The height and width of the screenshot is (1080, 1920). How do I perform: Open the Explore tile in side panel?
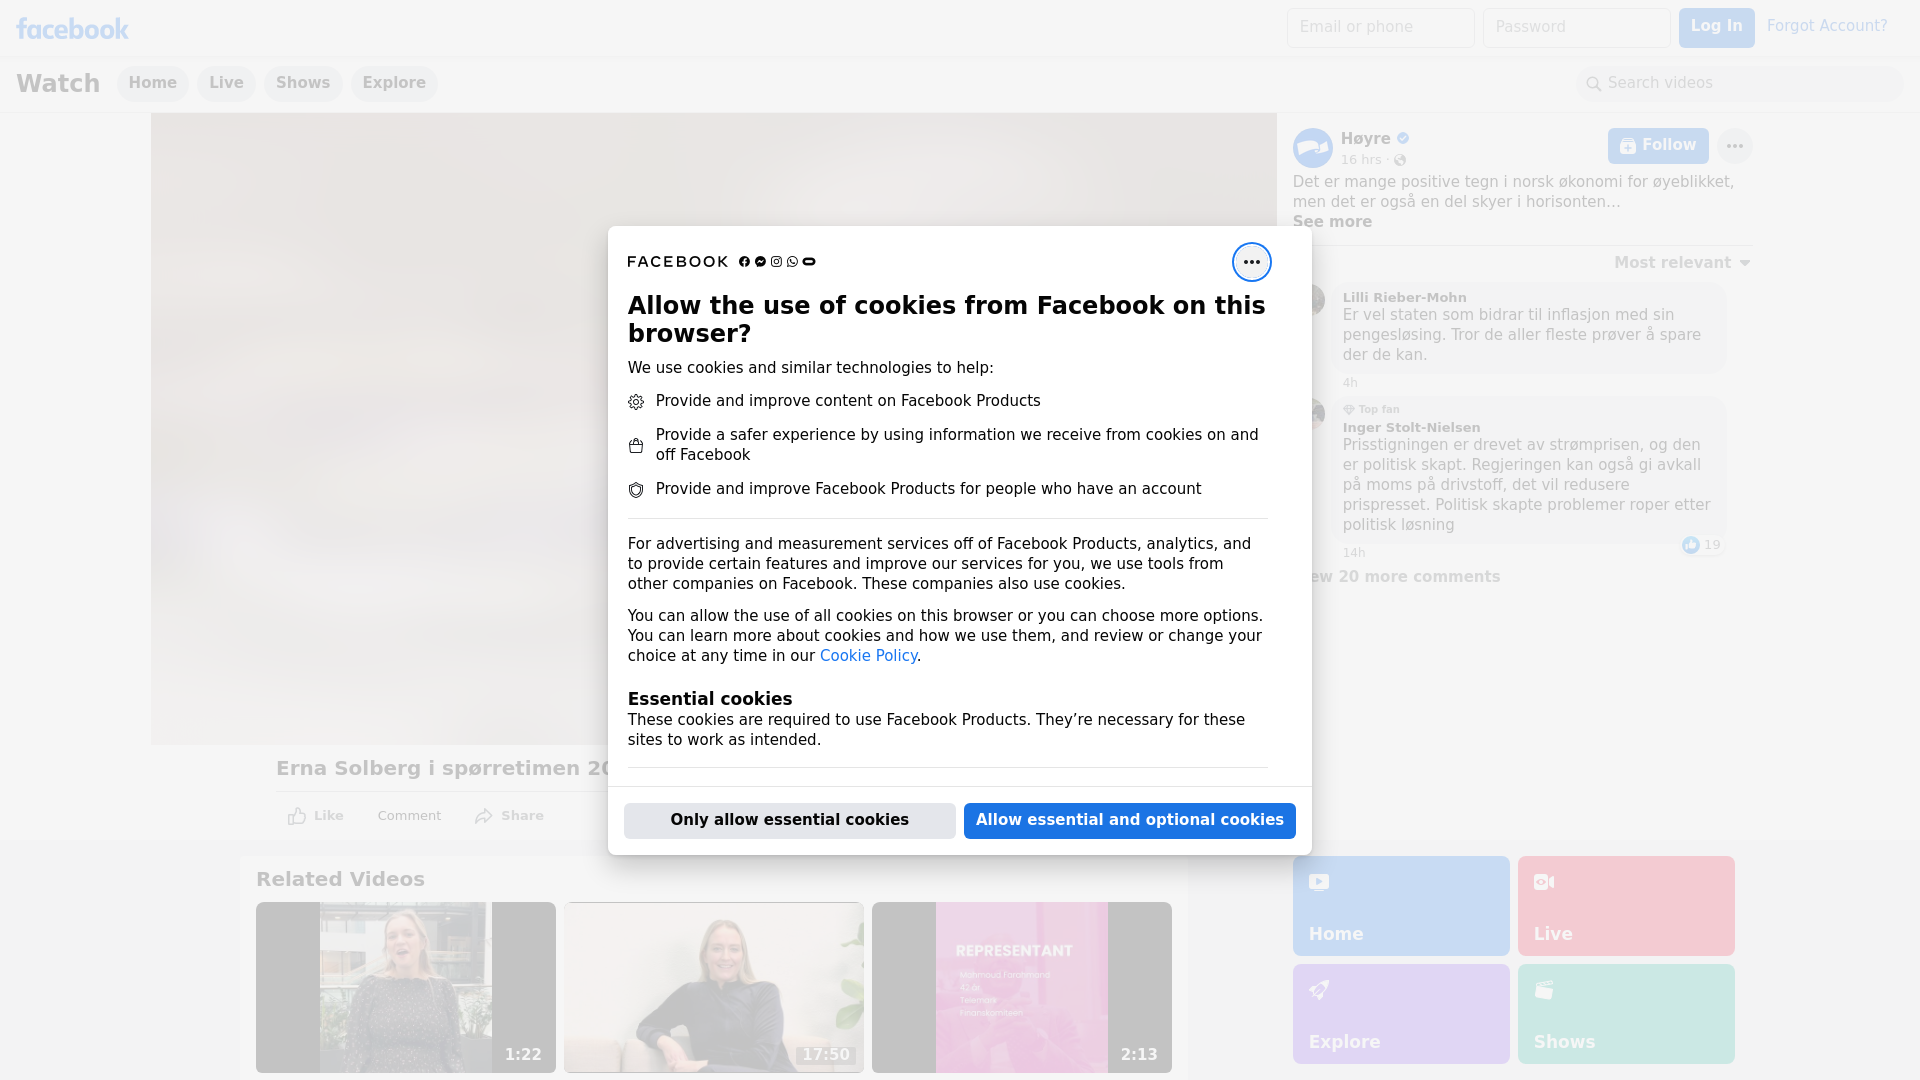(1401, 1014)
